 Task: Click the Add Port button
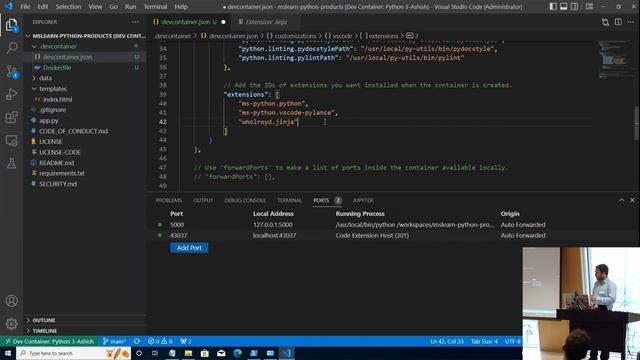(189, 248)
